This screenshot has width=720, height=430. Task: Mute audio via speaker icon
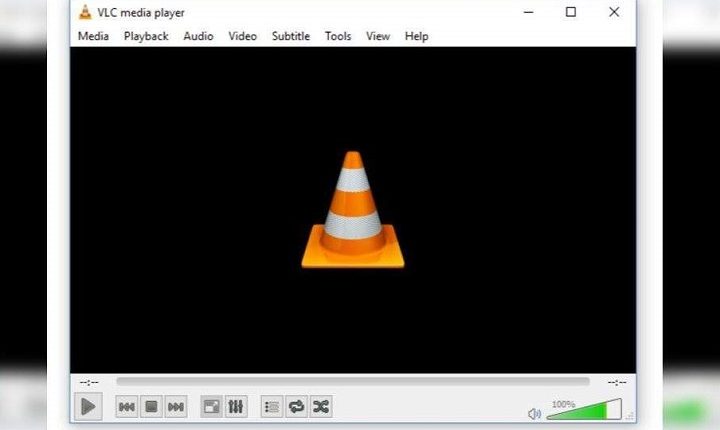click(x=534, y=413)
